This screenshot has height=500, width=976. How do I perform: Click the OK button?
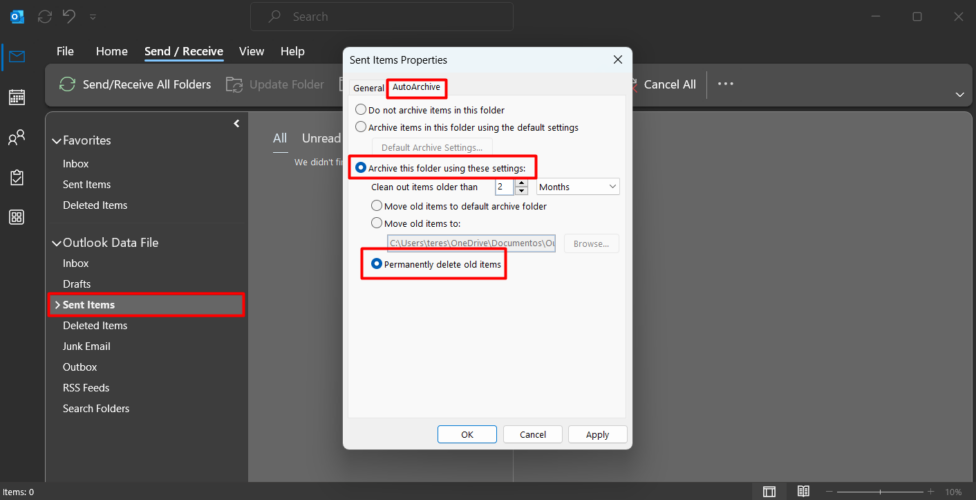(467, 435)
